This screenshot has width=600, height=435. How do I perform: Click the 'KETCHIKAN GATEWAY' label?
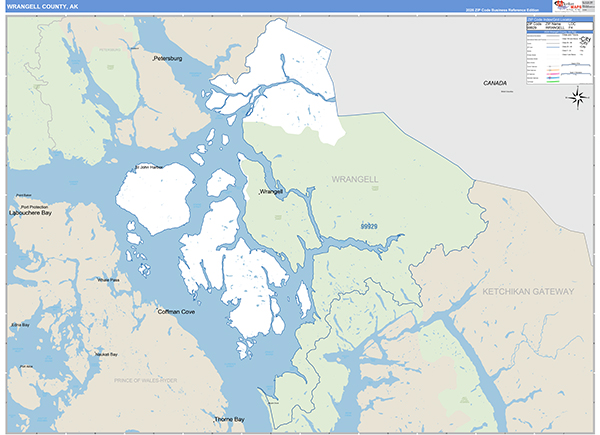pos(528,292)
